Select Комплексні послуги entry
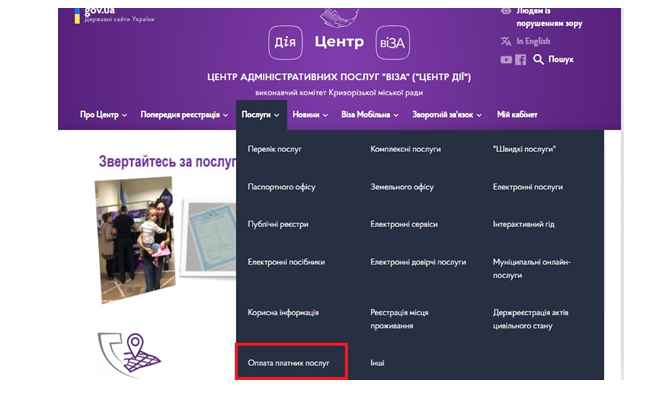Viewport: 650px width, 393px height. (405, 149)
